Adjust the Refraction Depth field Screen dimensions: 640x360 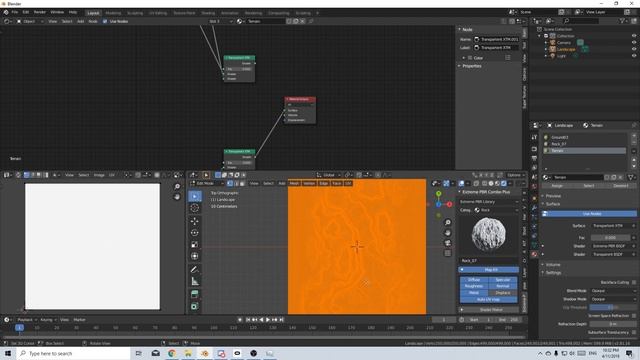(613, 324)
